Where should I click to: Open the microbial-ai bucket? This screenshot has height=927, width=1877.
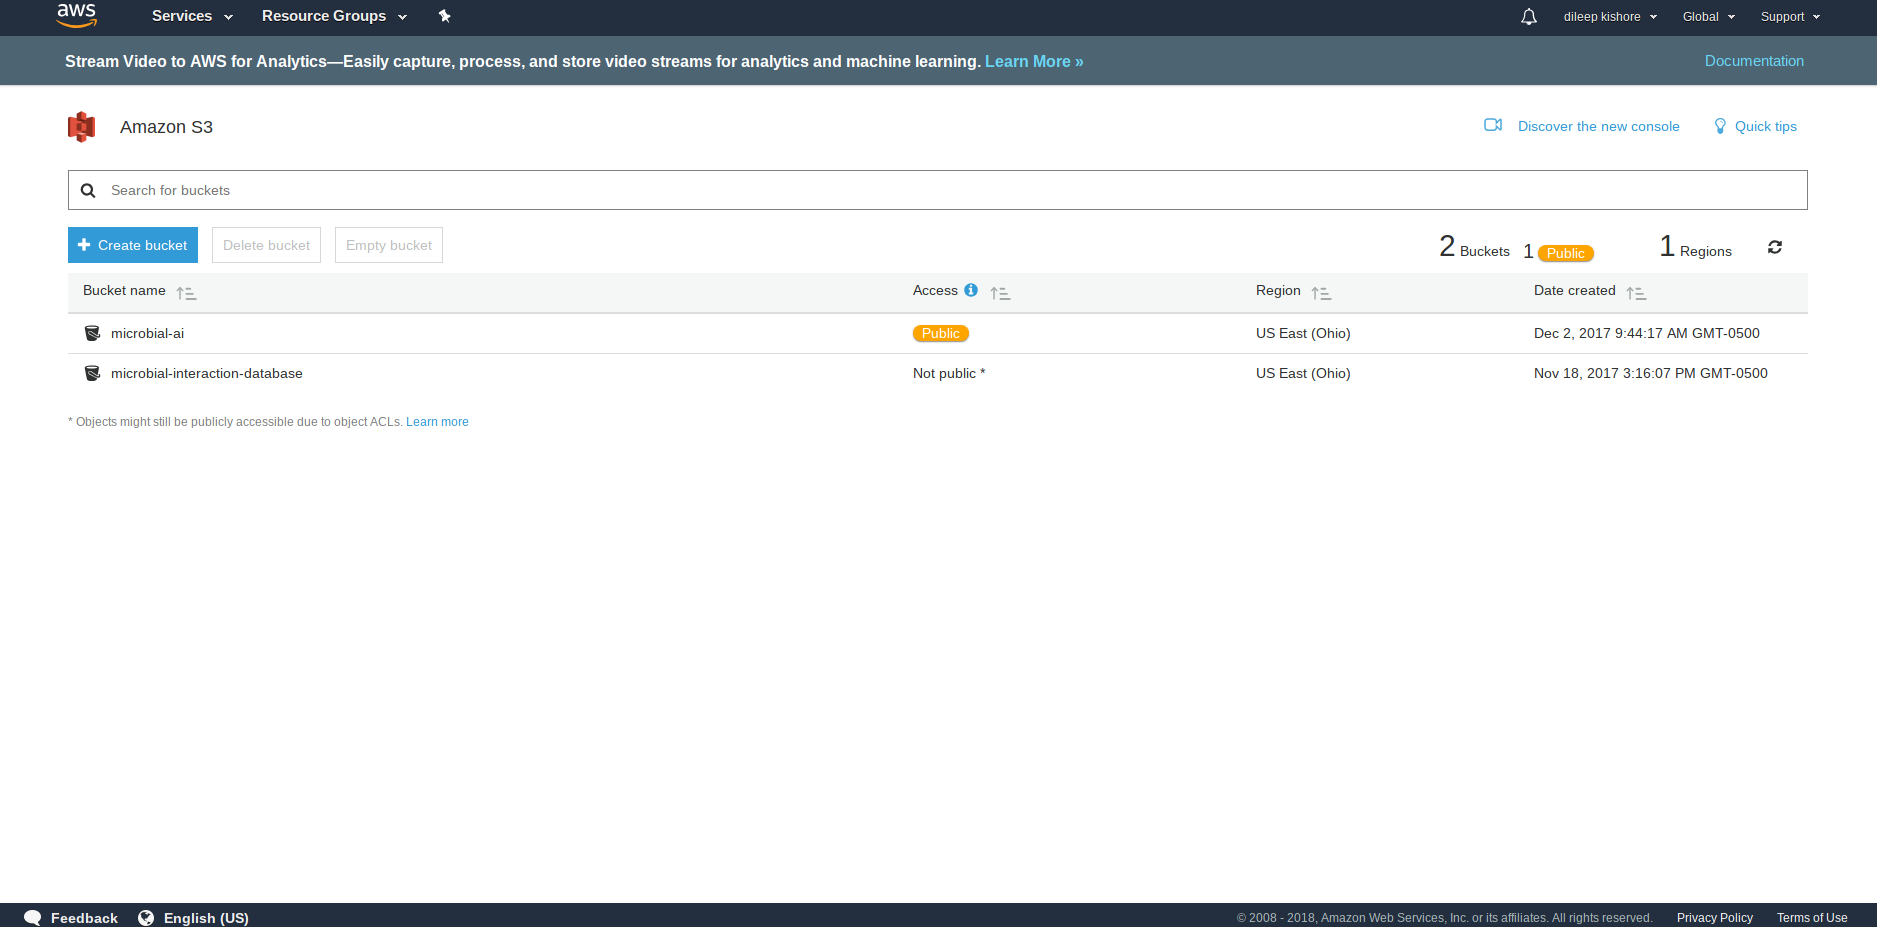(x=147, y=333)
